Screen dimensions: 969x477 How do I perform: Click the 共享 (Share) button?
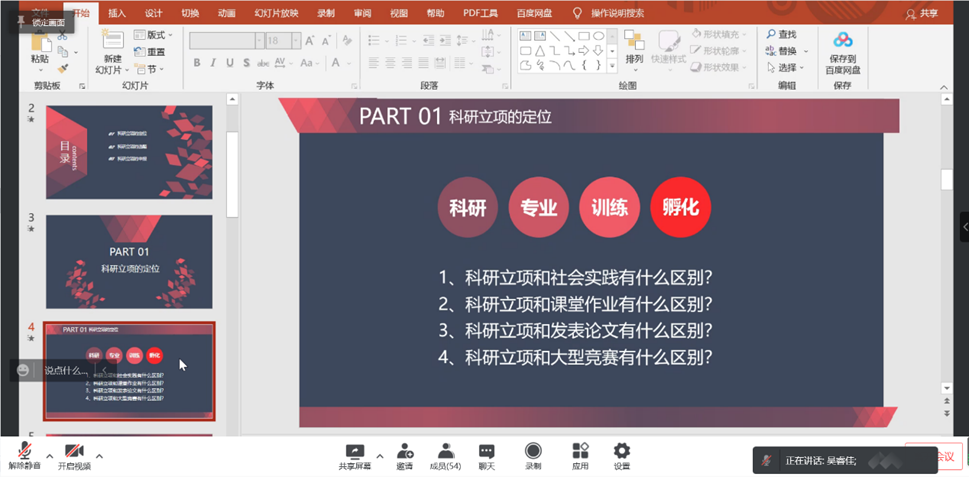pos(921,14)
